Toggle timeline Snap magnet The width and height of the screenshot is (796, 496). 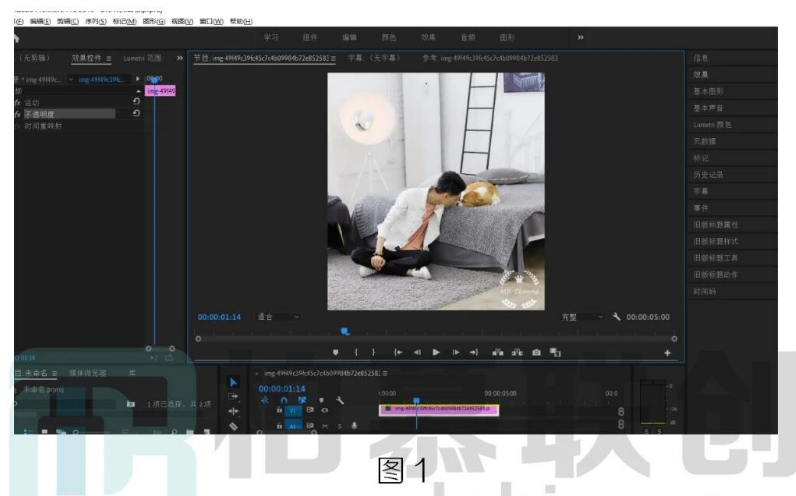tap(284, 401)
